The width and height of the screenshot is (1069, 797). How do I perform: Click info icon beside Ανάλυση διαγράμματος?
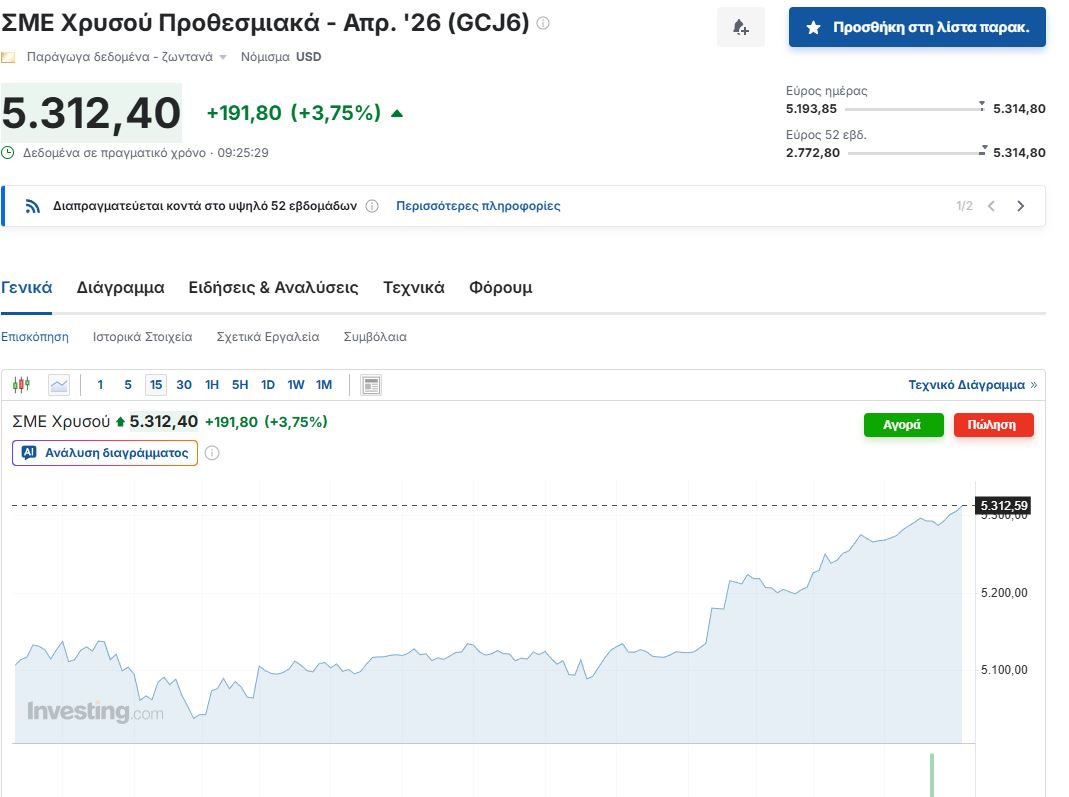point(212,453)
